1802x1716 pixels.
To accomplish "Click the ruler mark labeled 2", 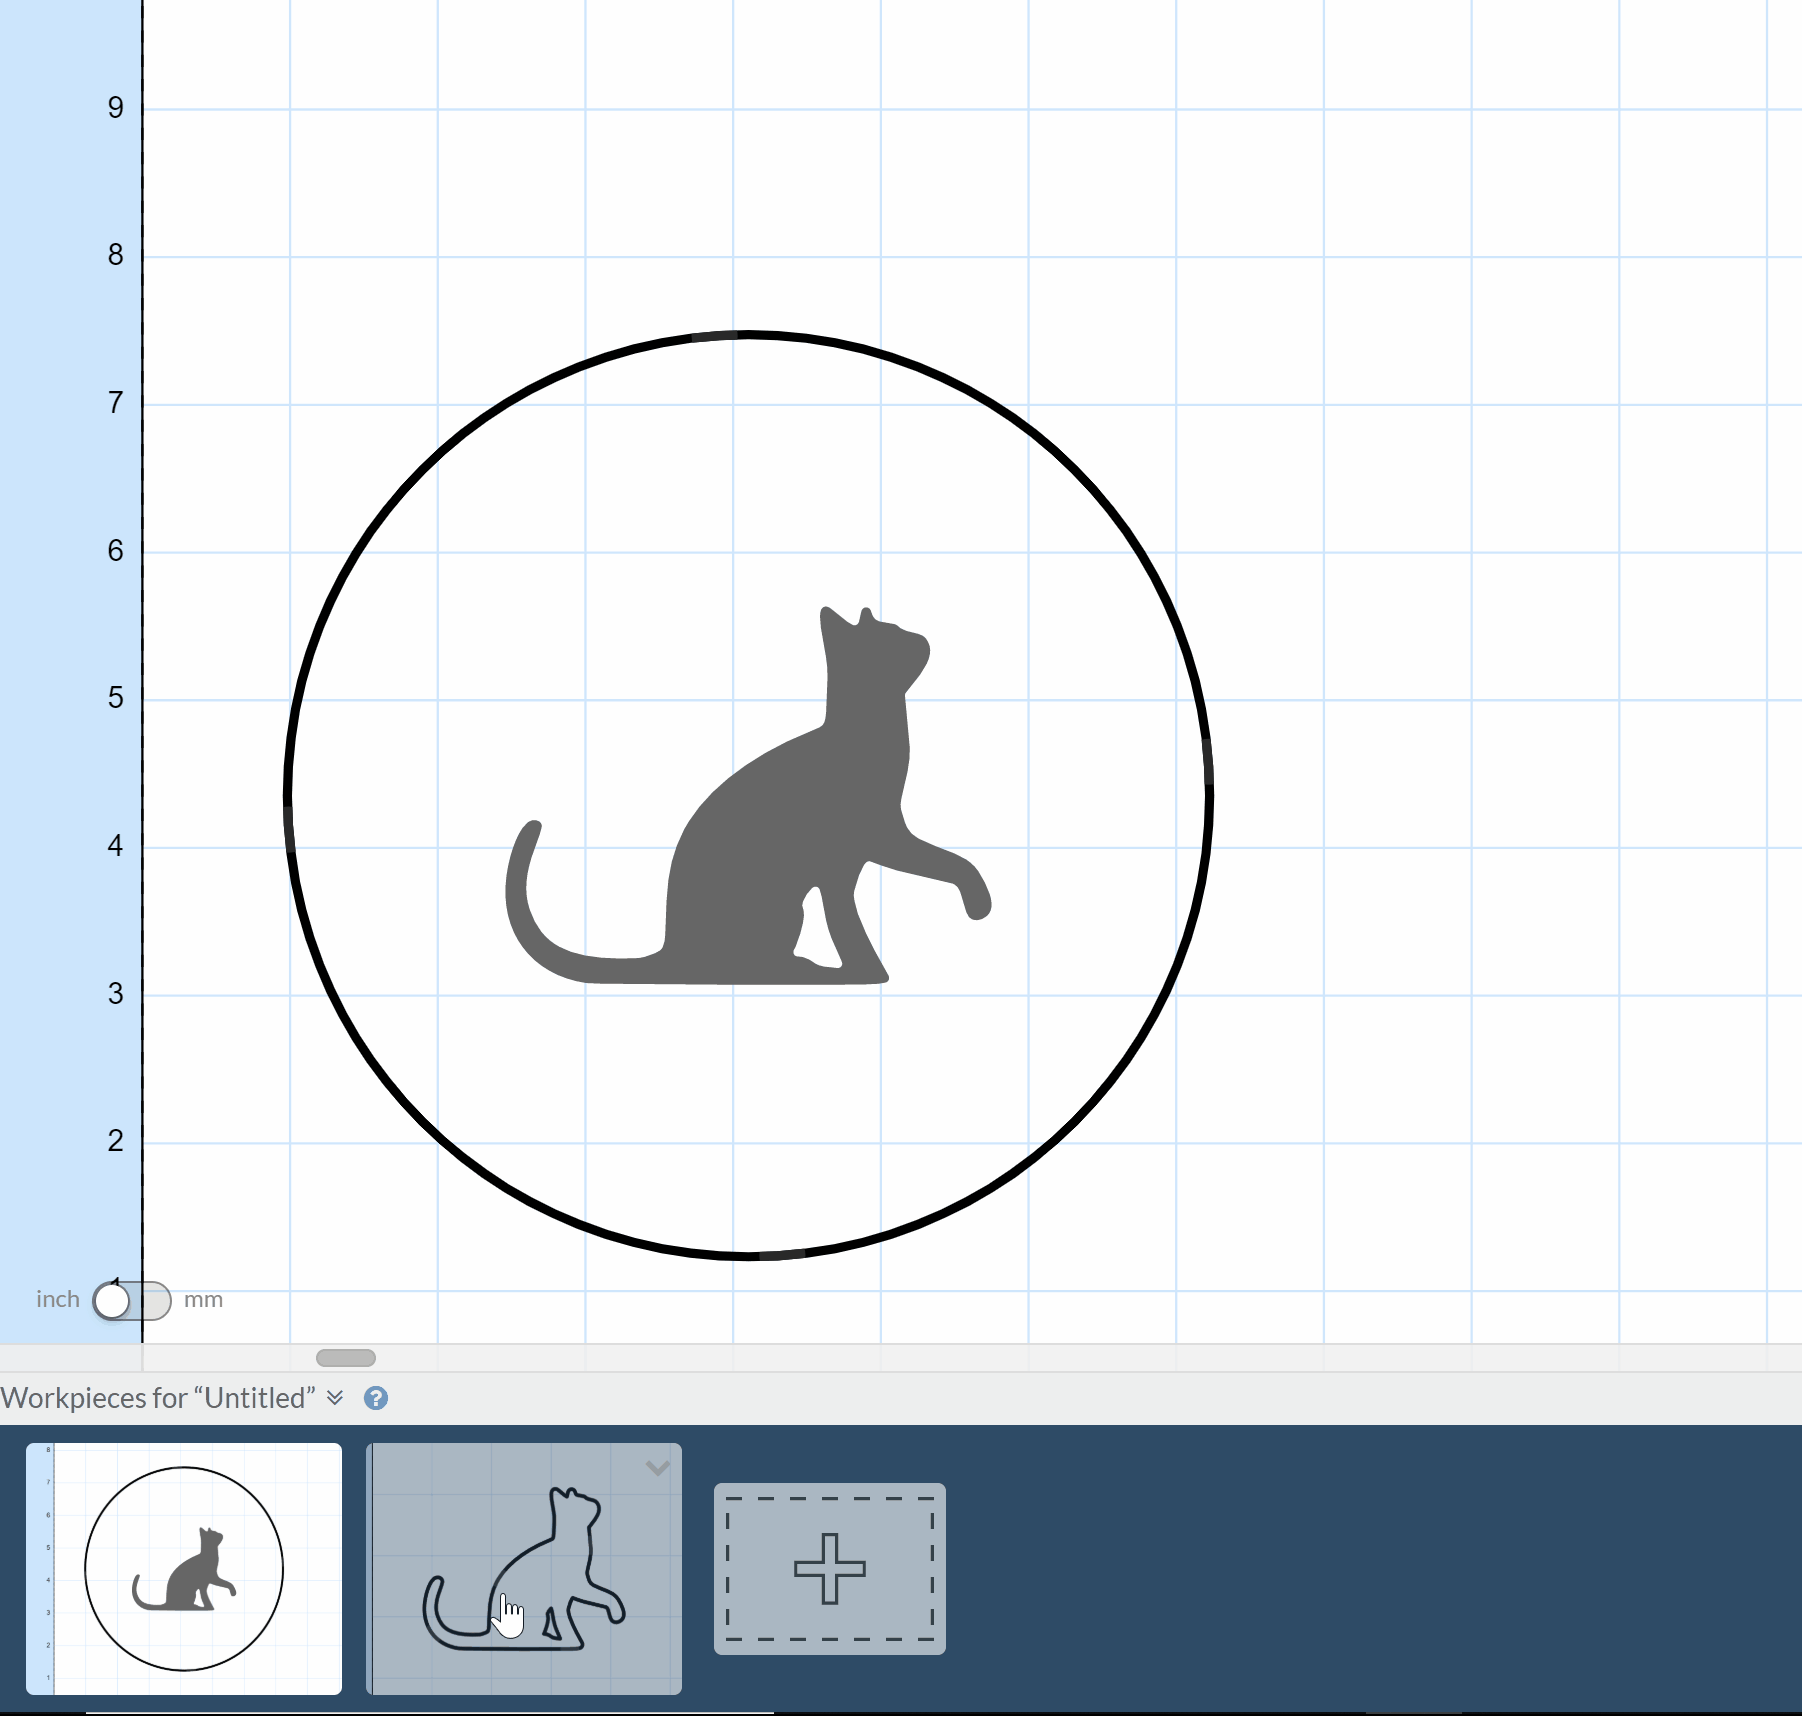I will [116, 1141].
